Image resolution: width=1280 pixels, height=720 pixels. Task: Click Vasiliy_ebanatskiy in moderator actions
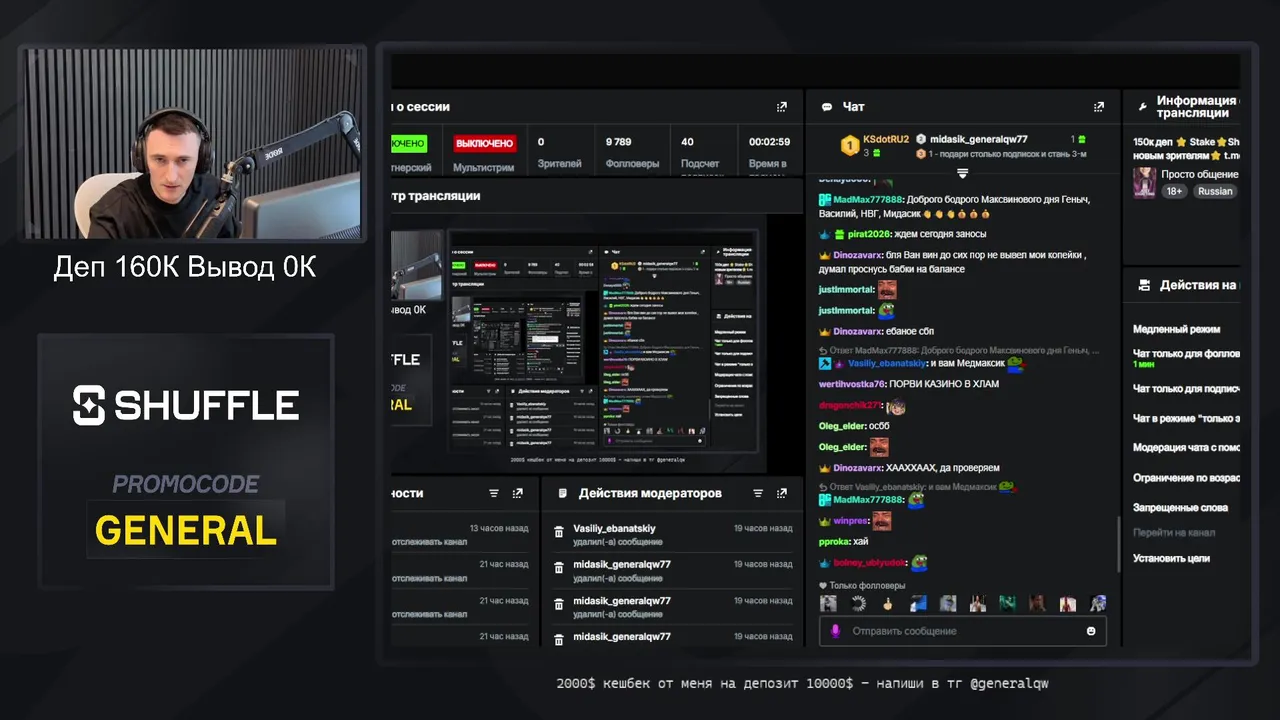point(614,529)
